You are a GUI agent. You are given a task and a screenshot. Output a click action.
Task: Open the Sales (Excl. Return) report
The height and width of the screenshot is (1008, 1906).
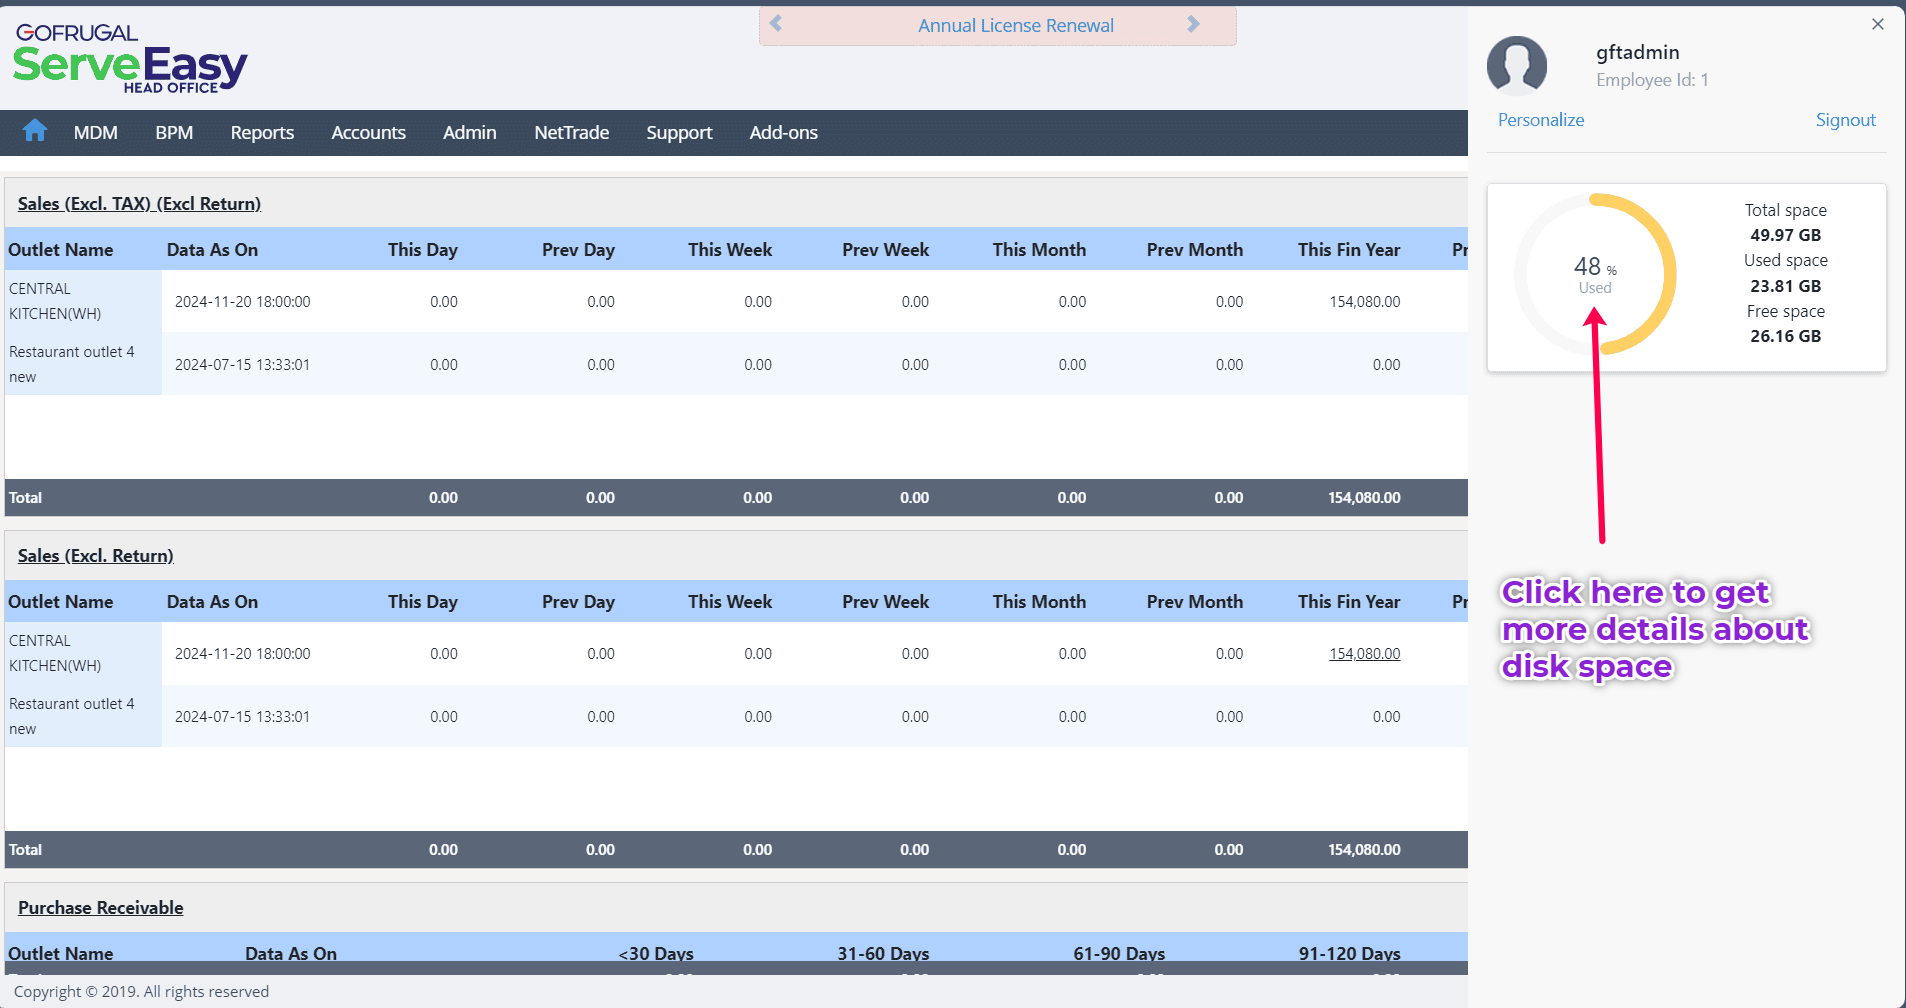pos(96,556)
